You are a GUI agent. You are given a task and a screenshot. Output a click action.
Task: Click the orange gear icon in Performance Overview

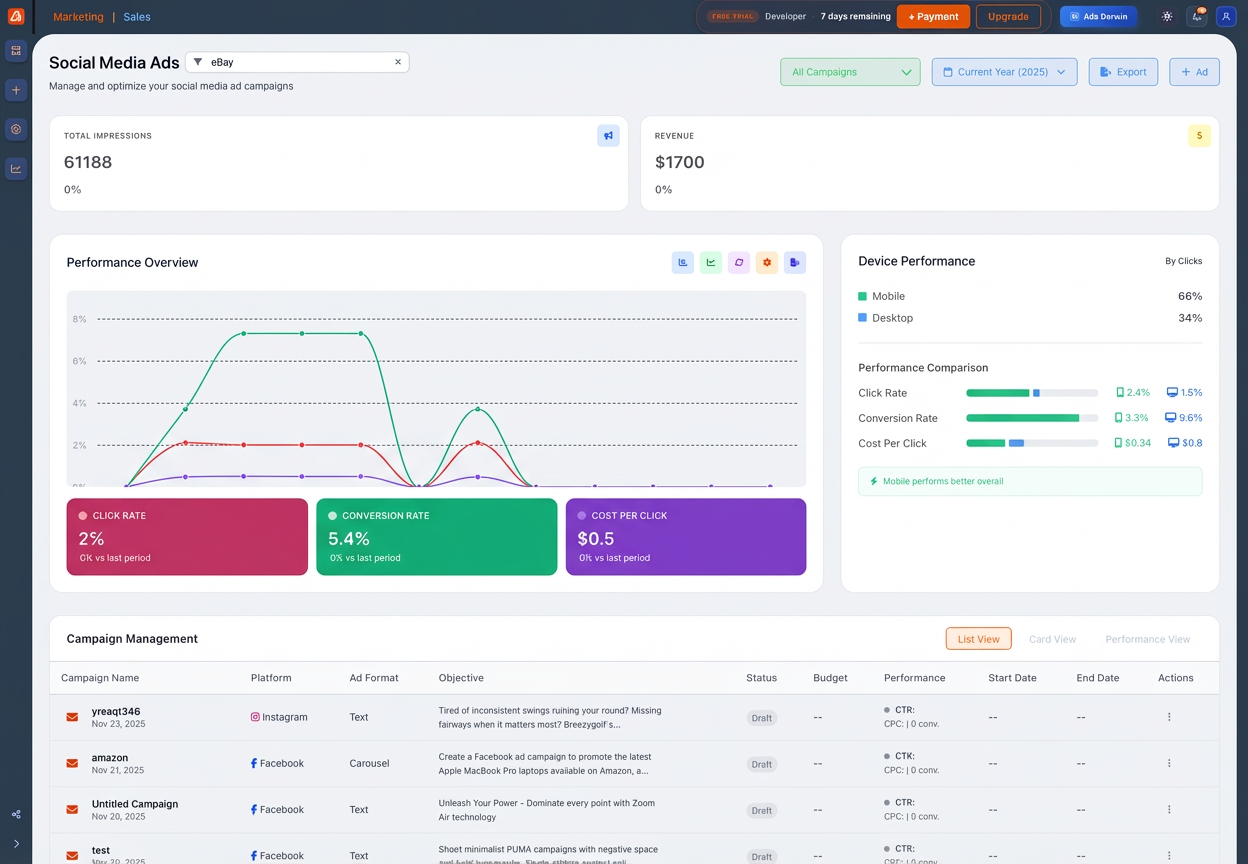[x=767, y=263]
